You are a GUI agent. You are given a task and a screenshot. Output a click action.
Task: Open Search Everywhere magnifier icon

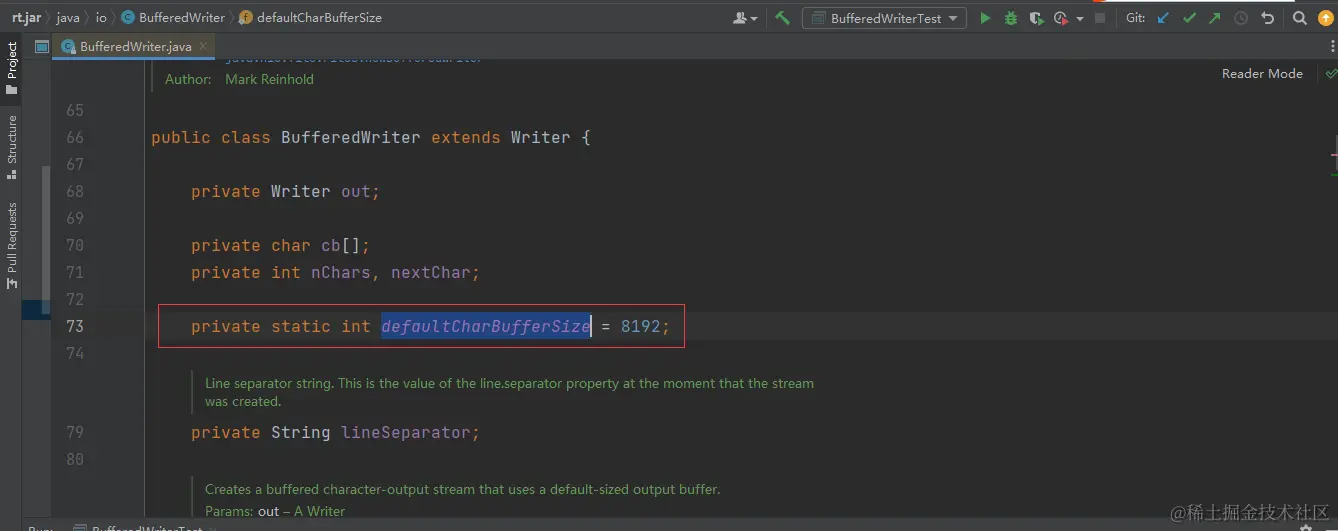(x=1299, y=18)
